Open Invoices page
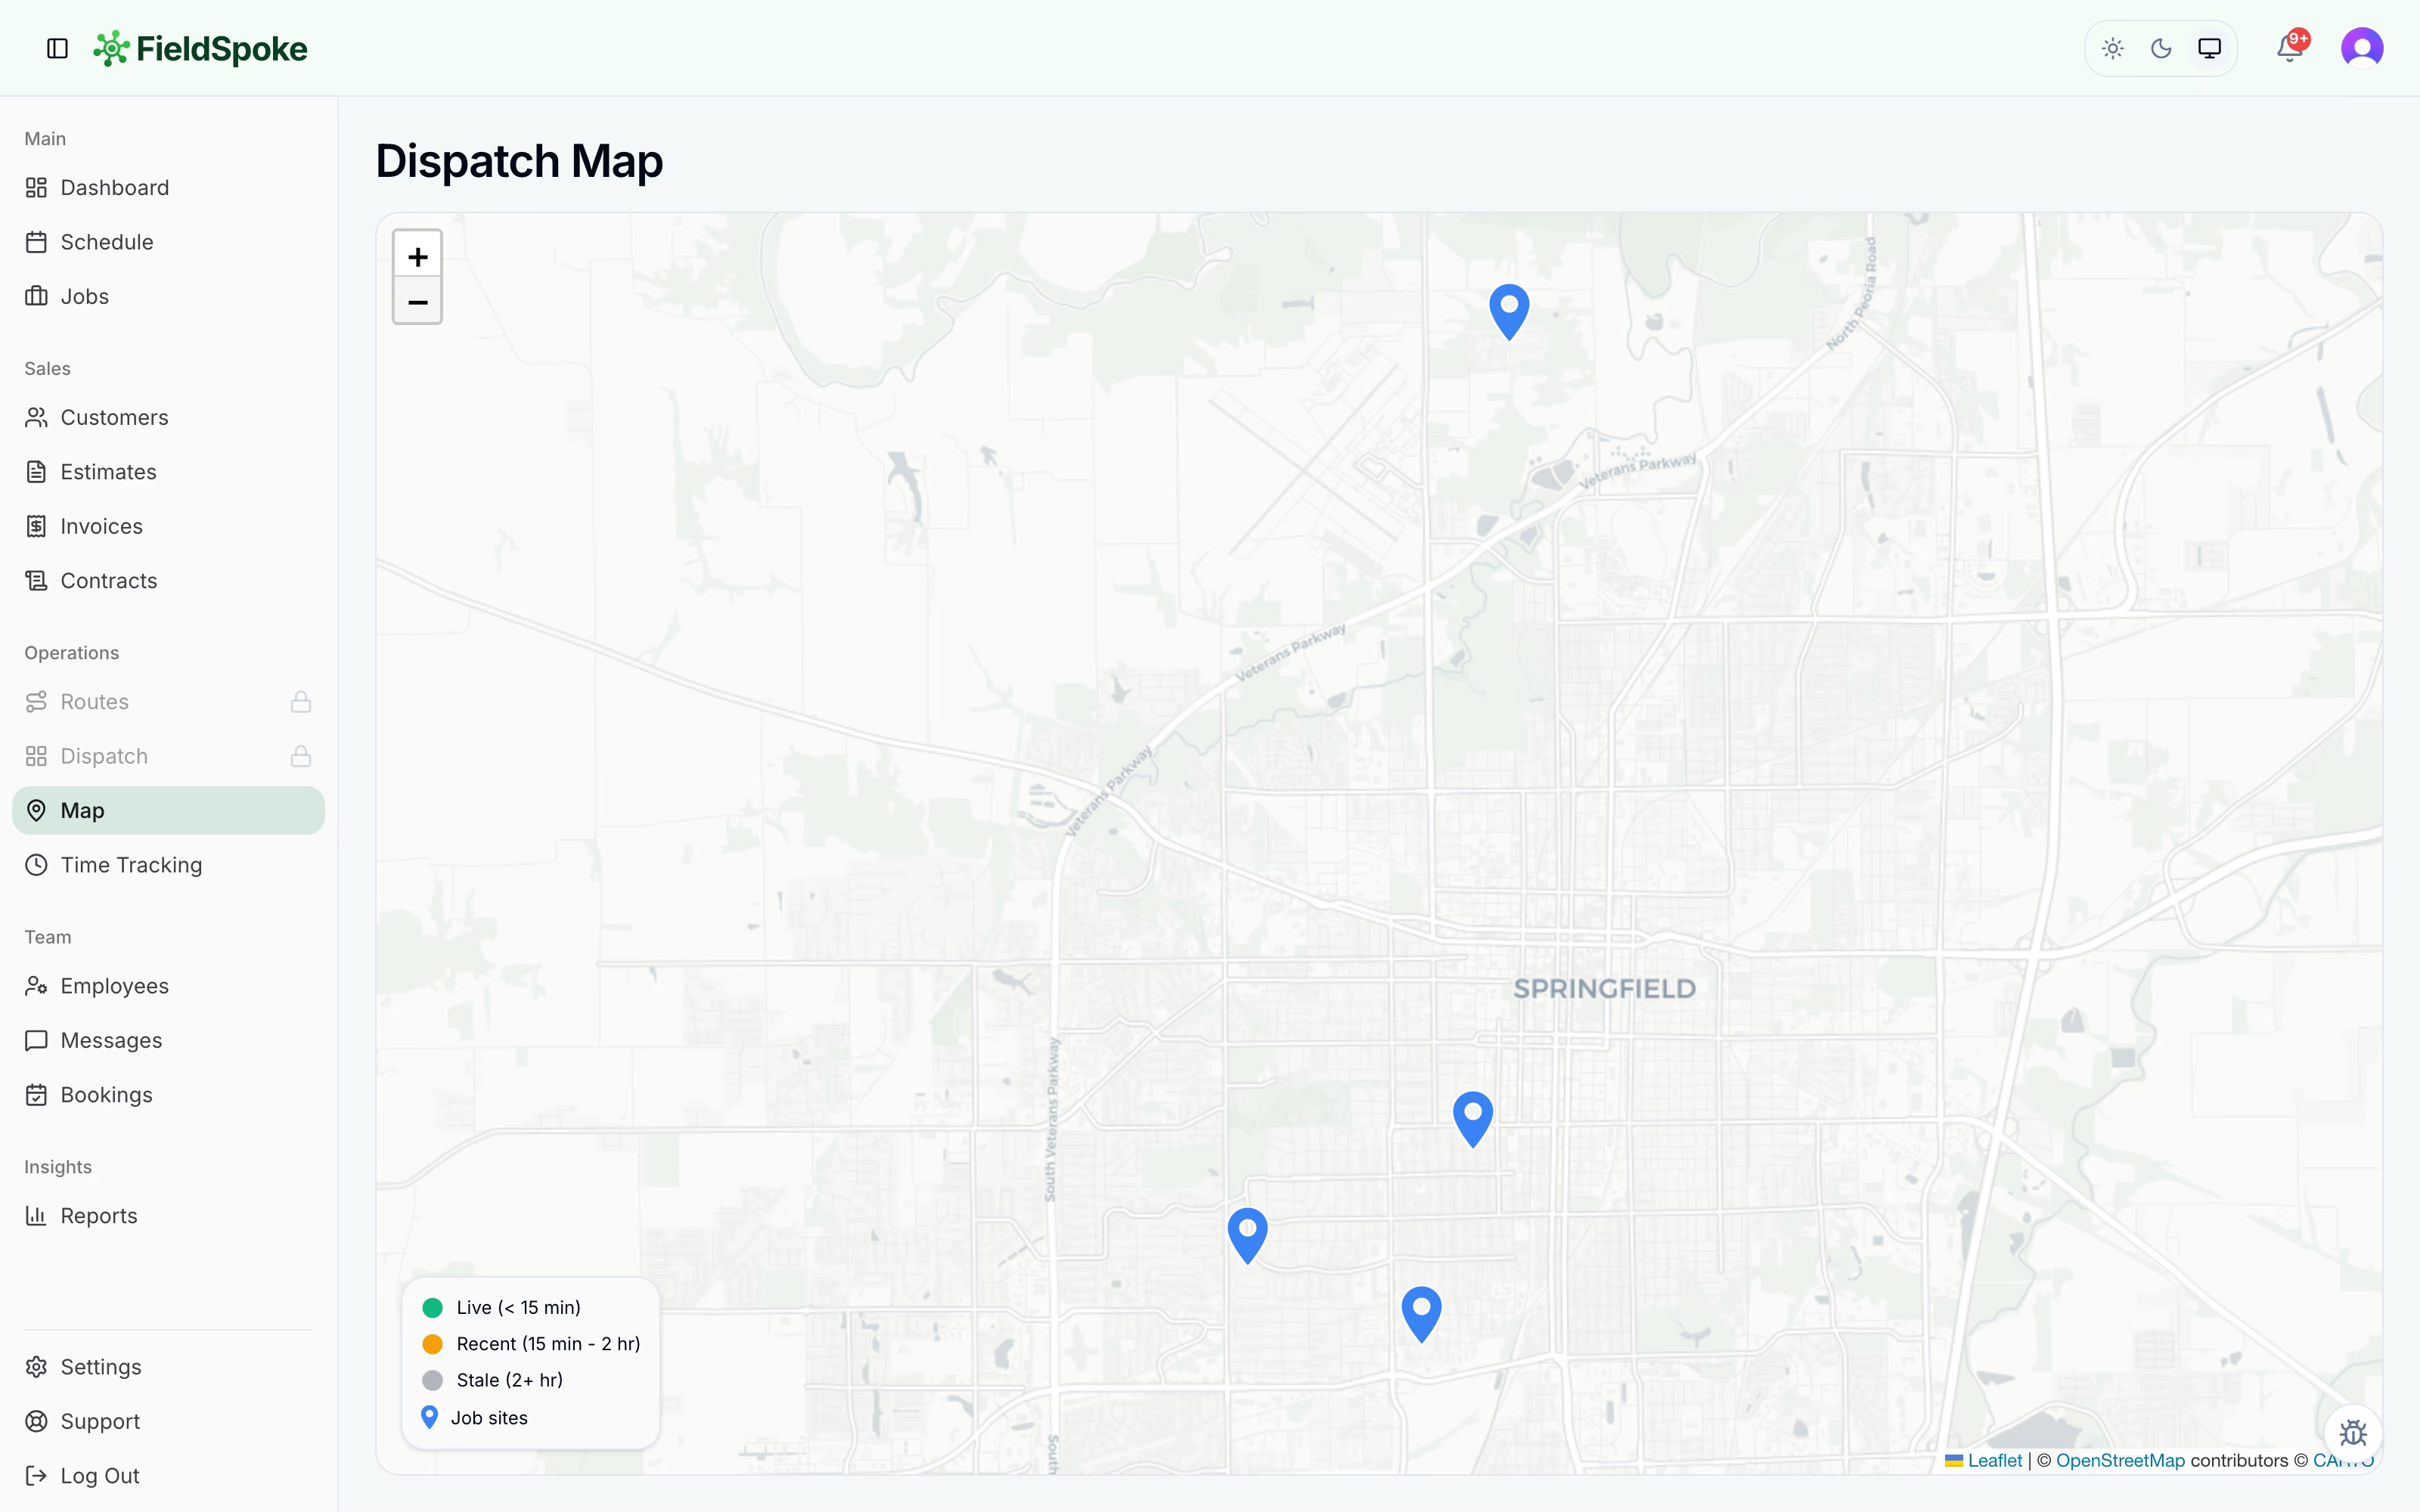This screenshot has width=2420, height=1512. coord(168,526)
